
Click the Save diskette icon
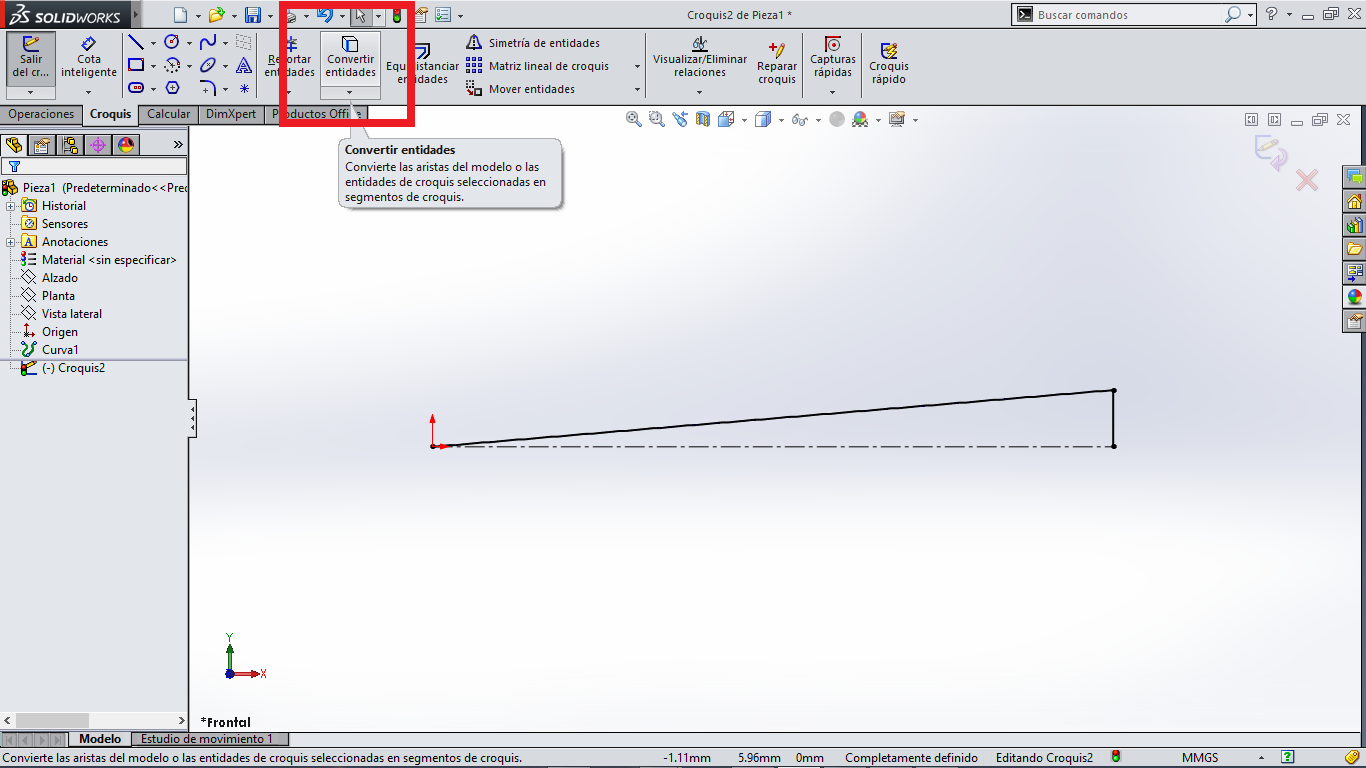[x=252, y=15]
